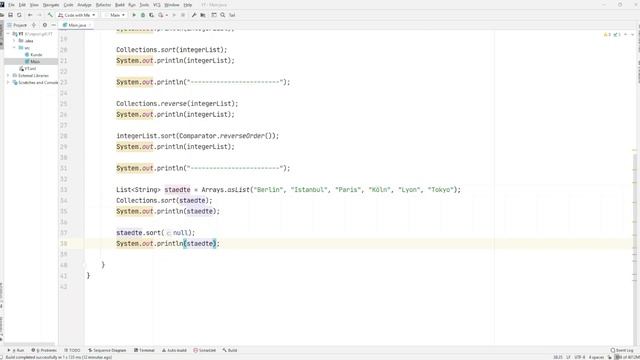Viewport: 640px width, 360px height.
Task: Select the Main.java editor tab
Action: (x=76, y=25)
